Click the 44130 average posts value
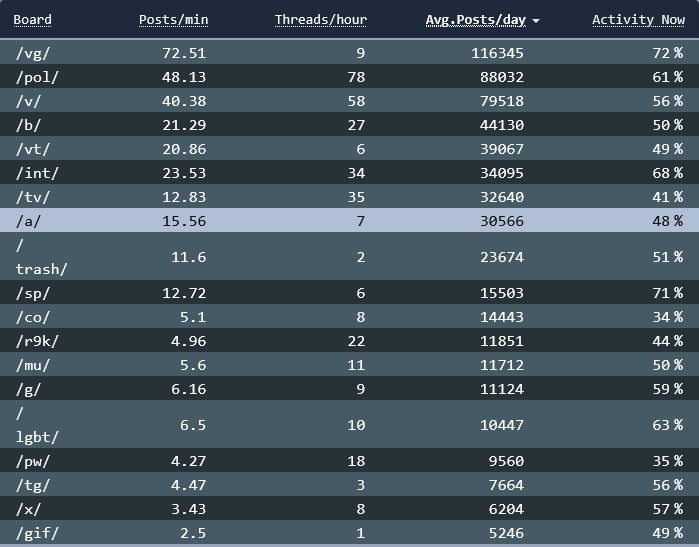This screenshot has height=547, width=699. [502, 125]
